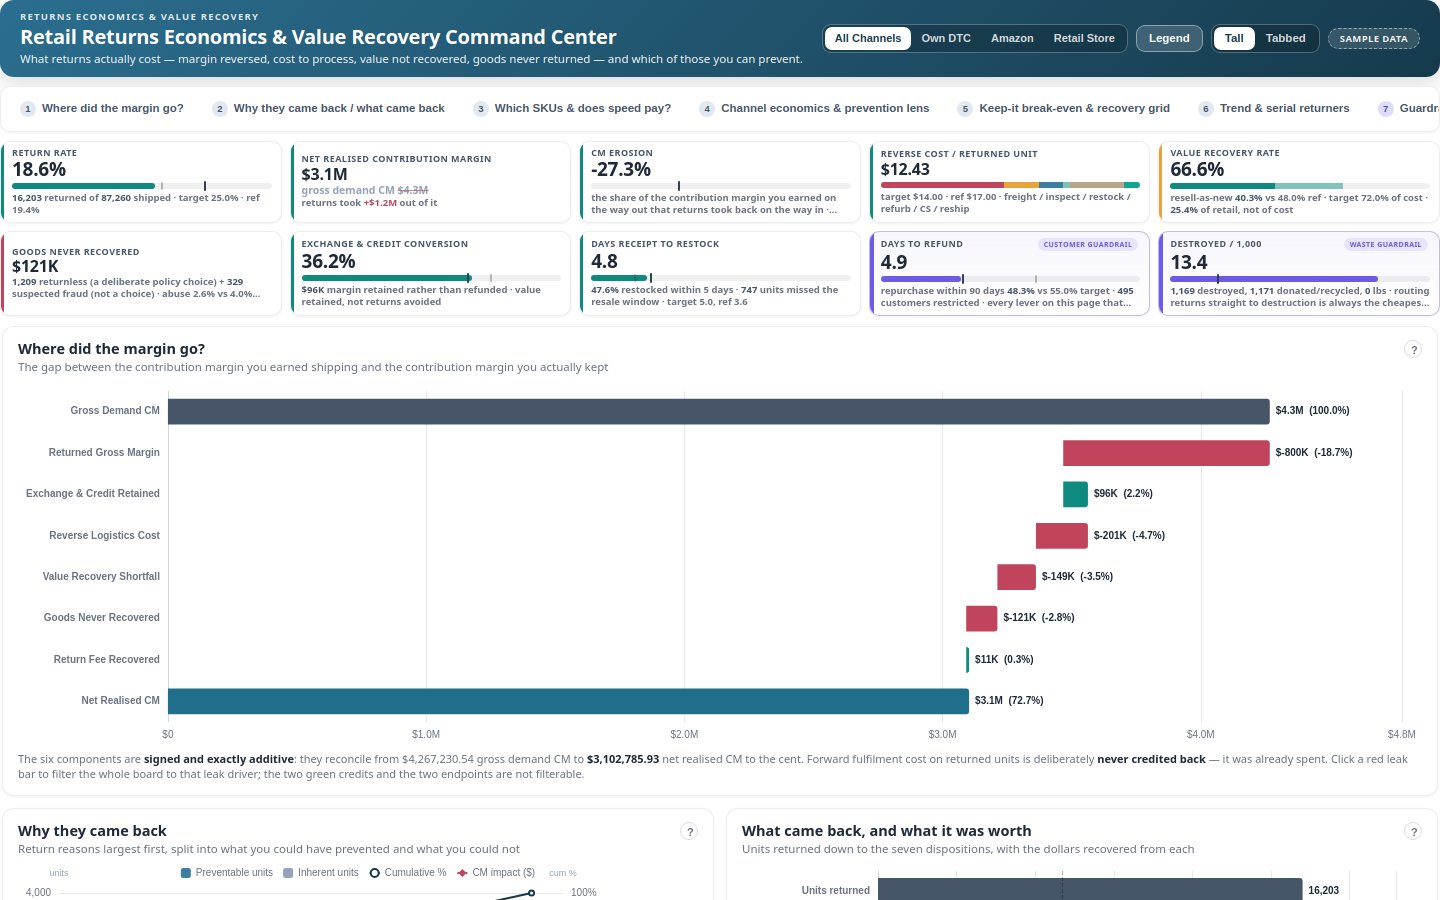1440x900 pixels.
Task: Open Which SKUs & does speed pay
Action: (572, 108)
